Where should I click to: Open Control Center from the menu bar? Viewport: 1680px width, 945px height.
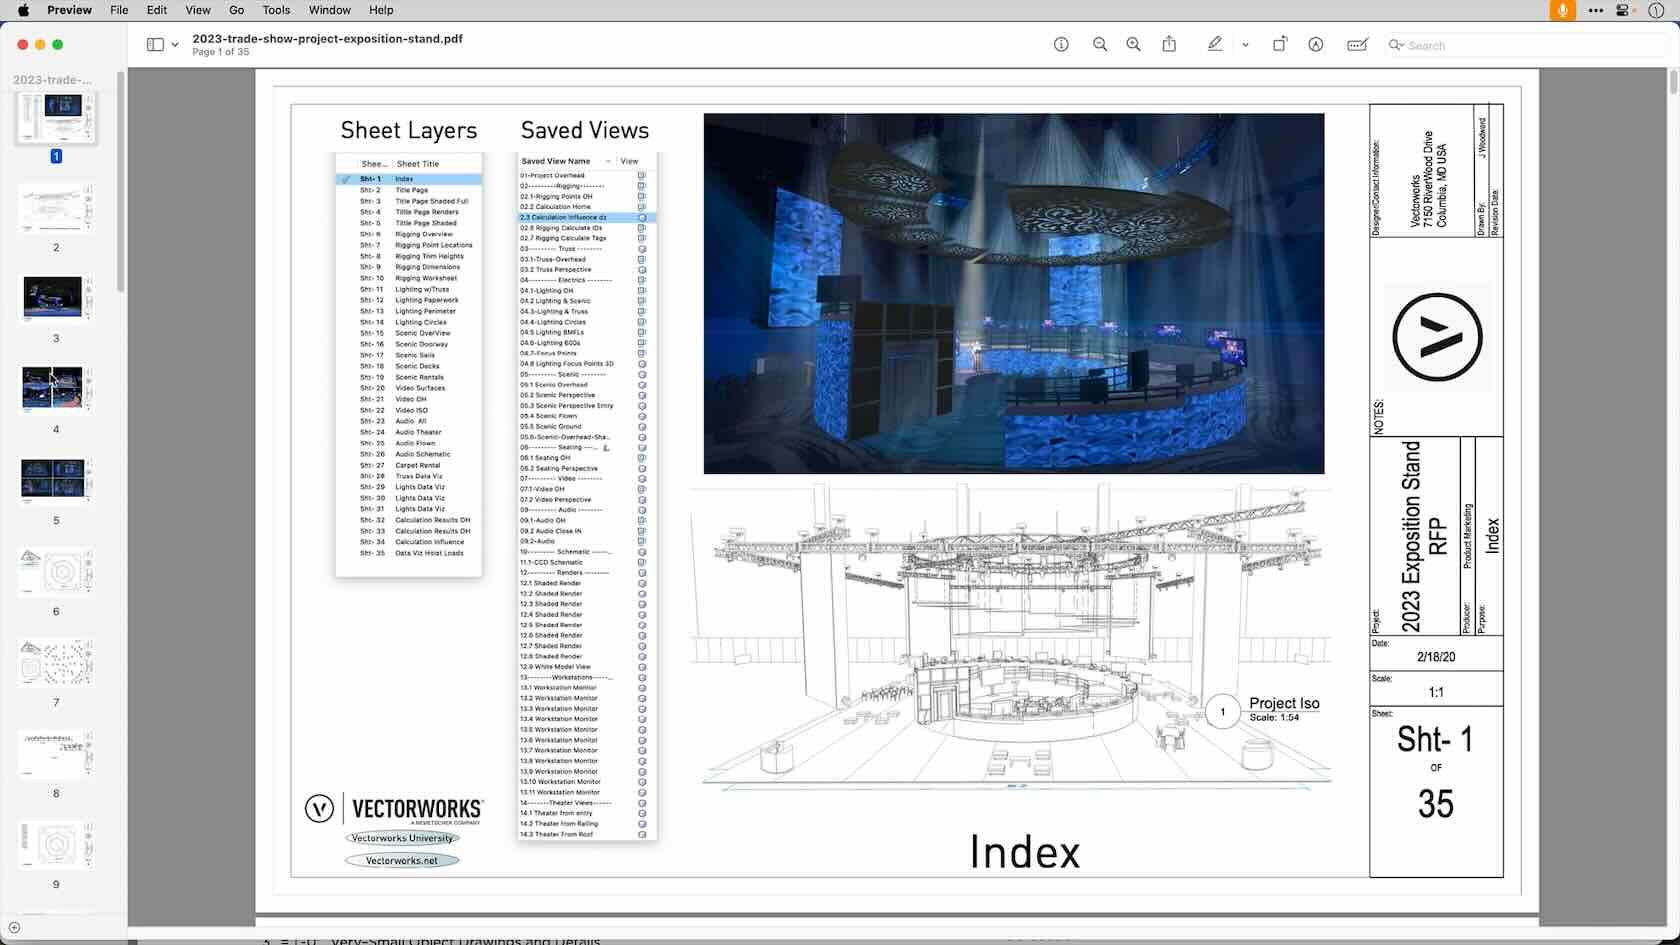(x=1621, y=10)
